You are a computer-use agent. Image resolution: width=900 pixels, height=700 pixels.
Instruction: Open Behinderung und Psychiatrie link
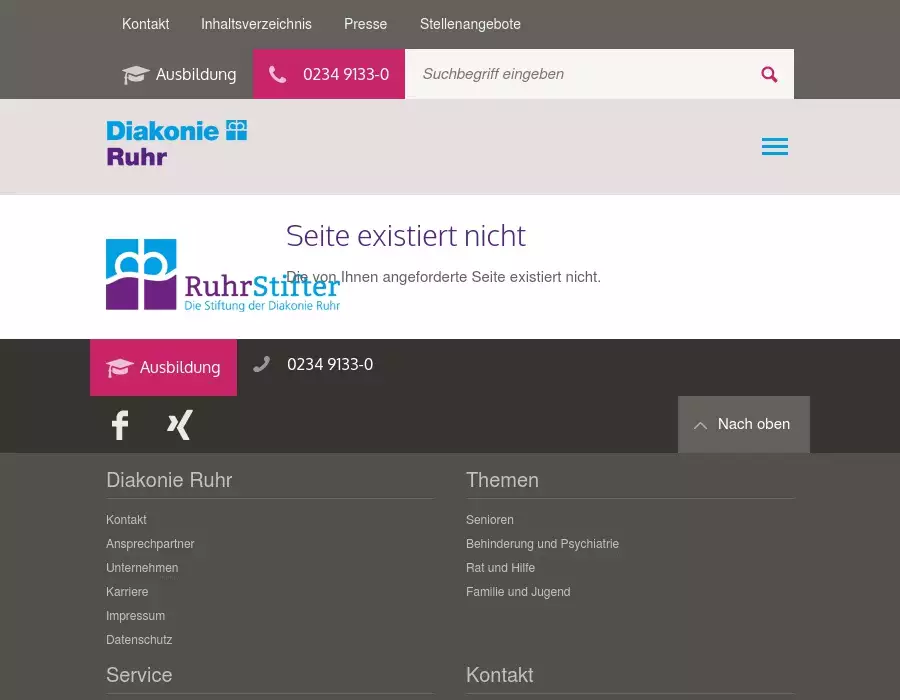click(542, 543)
